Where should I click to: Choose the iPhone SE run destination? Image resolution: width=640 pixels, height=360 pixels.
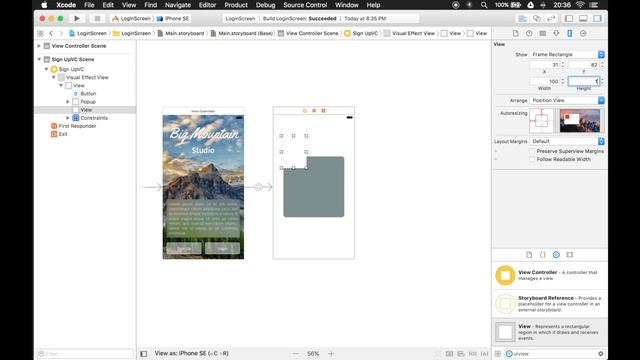[173, 18]
